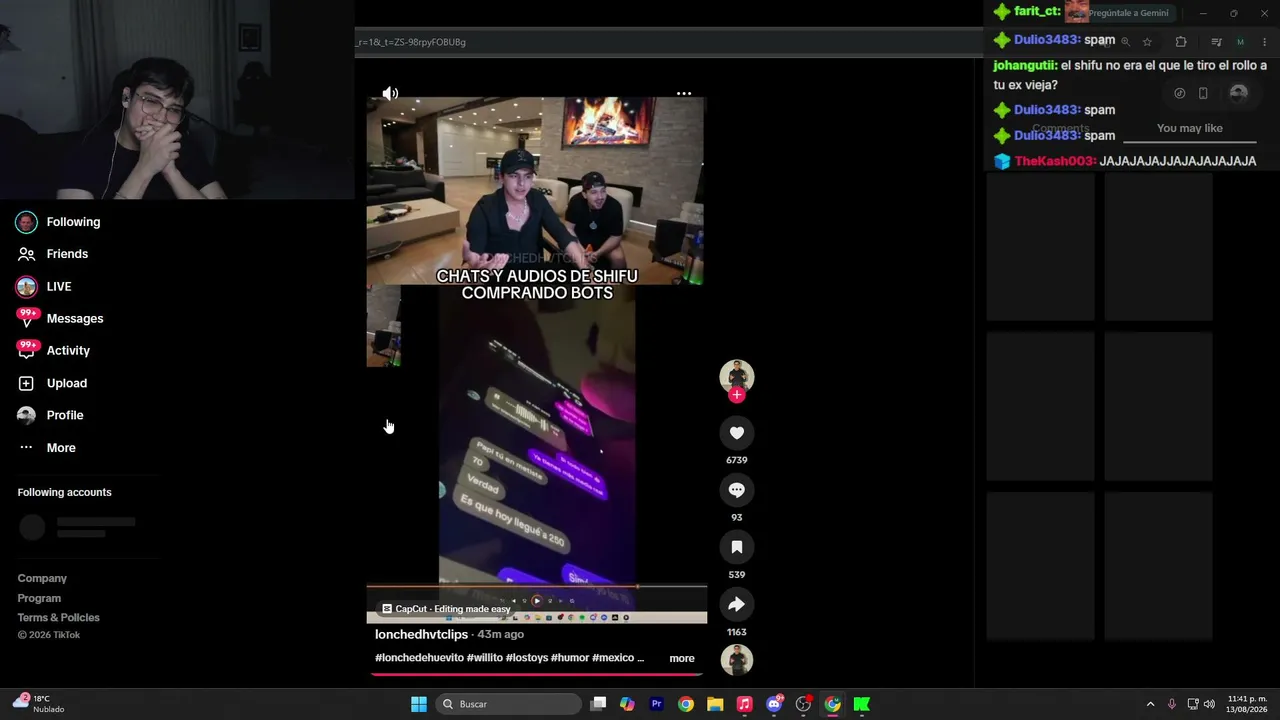This screenshot has height=720, width=1280.
Task: Click the #lostoys hashtag
Action: [525, 658]
